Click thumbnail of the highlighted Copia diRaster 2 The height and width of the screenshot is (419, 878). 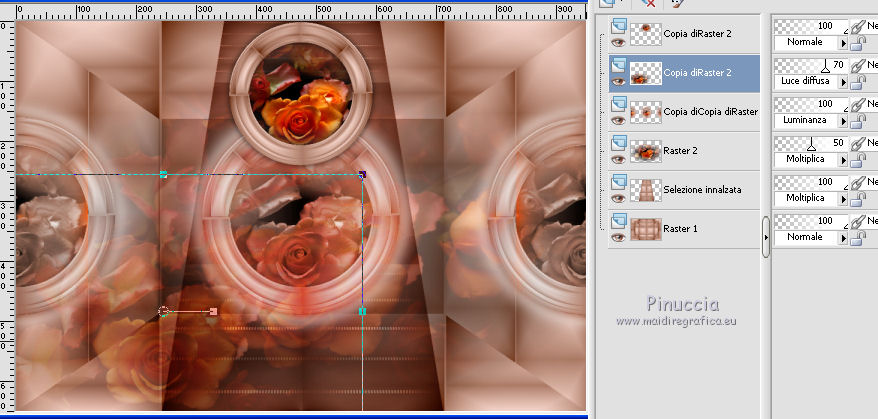click(646, 73)
